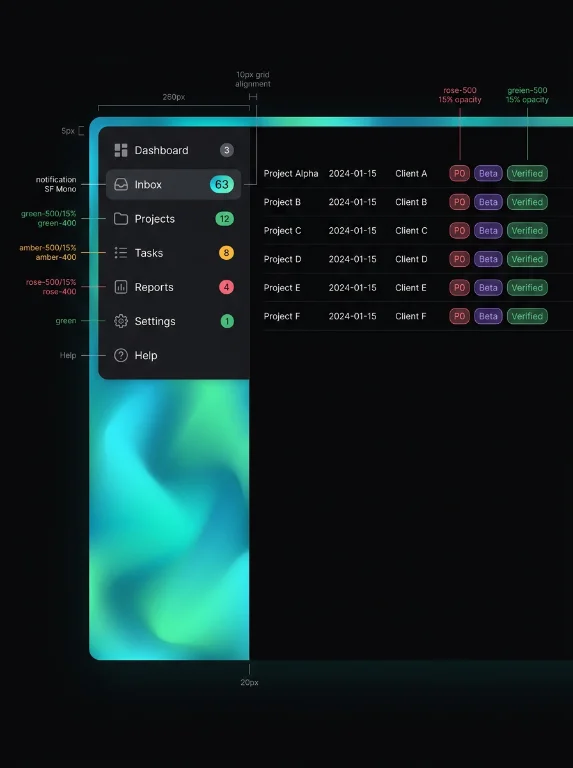This screenshot has height=768, width=573.
Task: Open the Reports sidebar entry
Action: [x=173, y=287]
